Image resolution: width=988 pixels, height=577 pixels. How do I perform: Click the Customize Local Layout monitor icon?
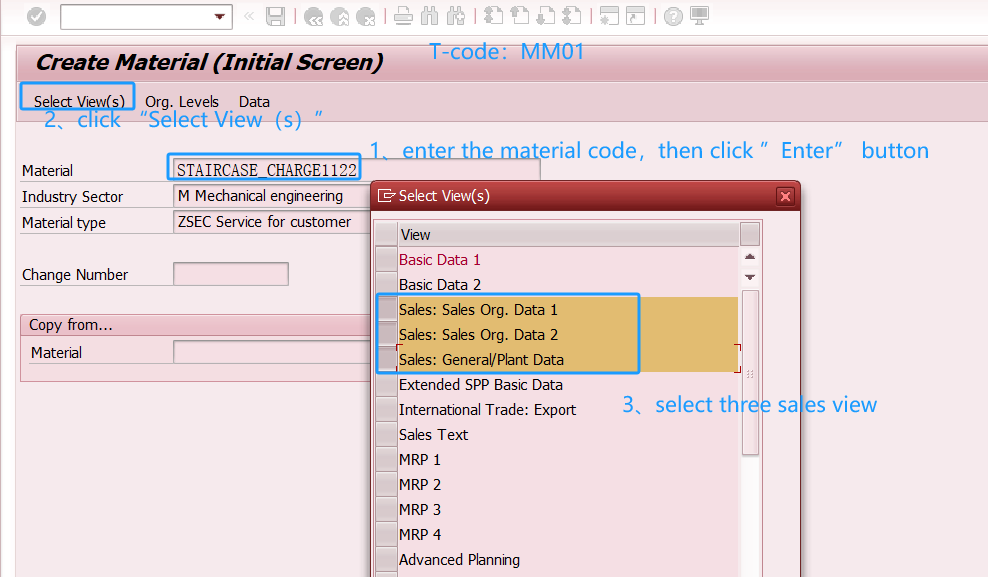coord(700,17)
